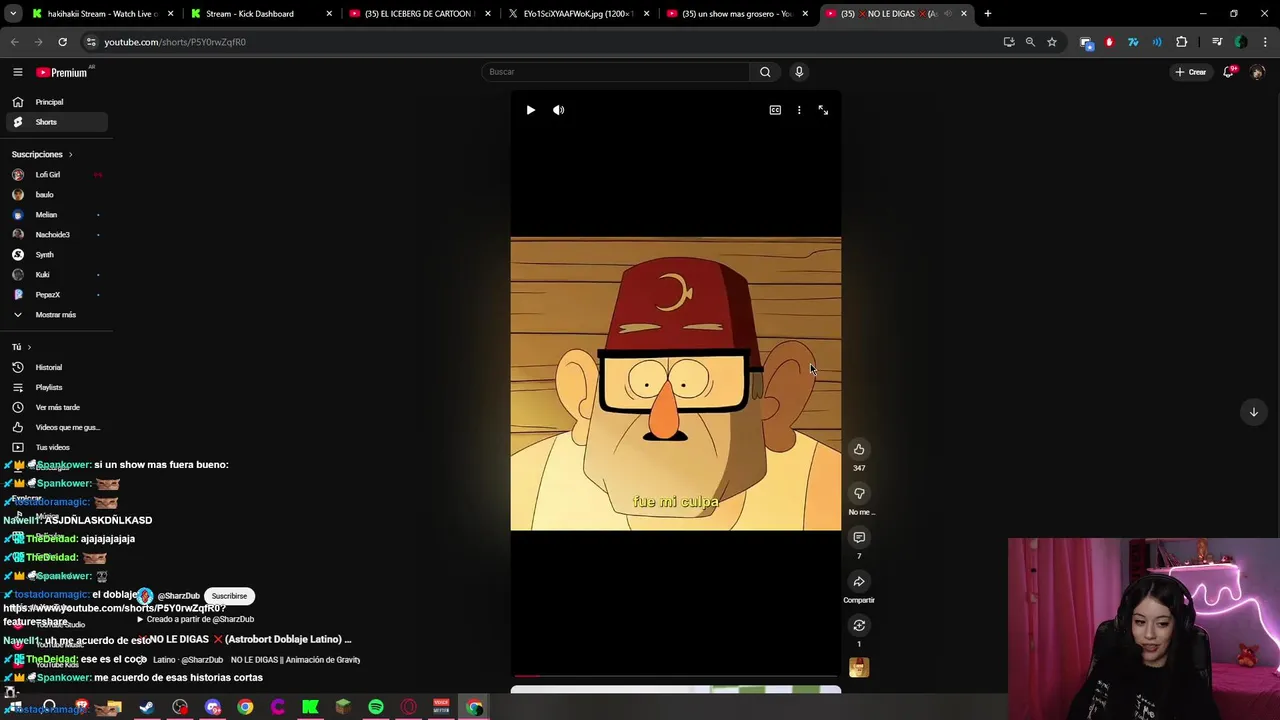Click the Suscribirse button for SharzDub
This screenshot has width=1280, height=720.
[229, 596]
